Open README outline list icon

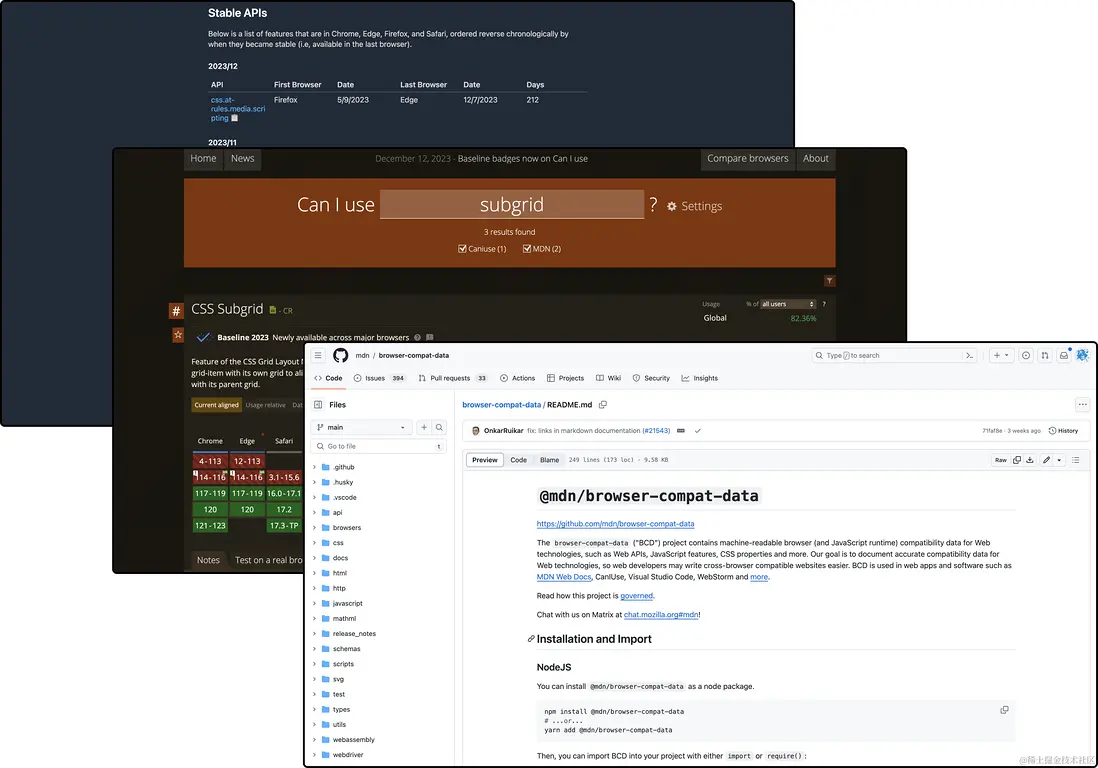point(1076,460)
